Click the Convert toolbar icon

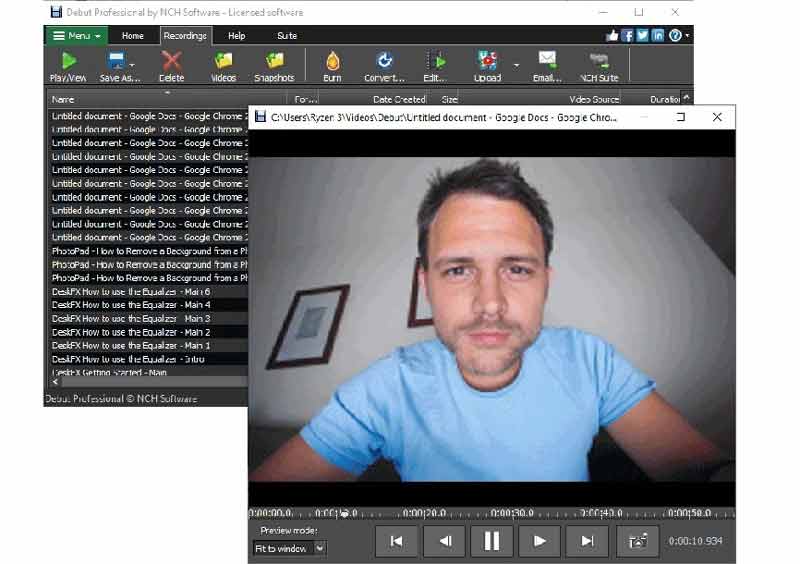[384, 66]
